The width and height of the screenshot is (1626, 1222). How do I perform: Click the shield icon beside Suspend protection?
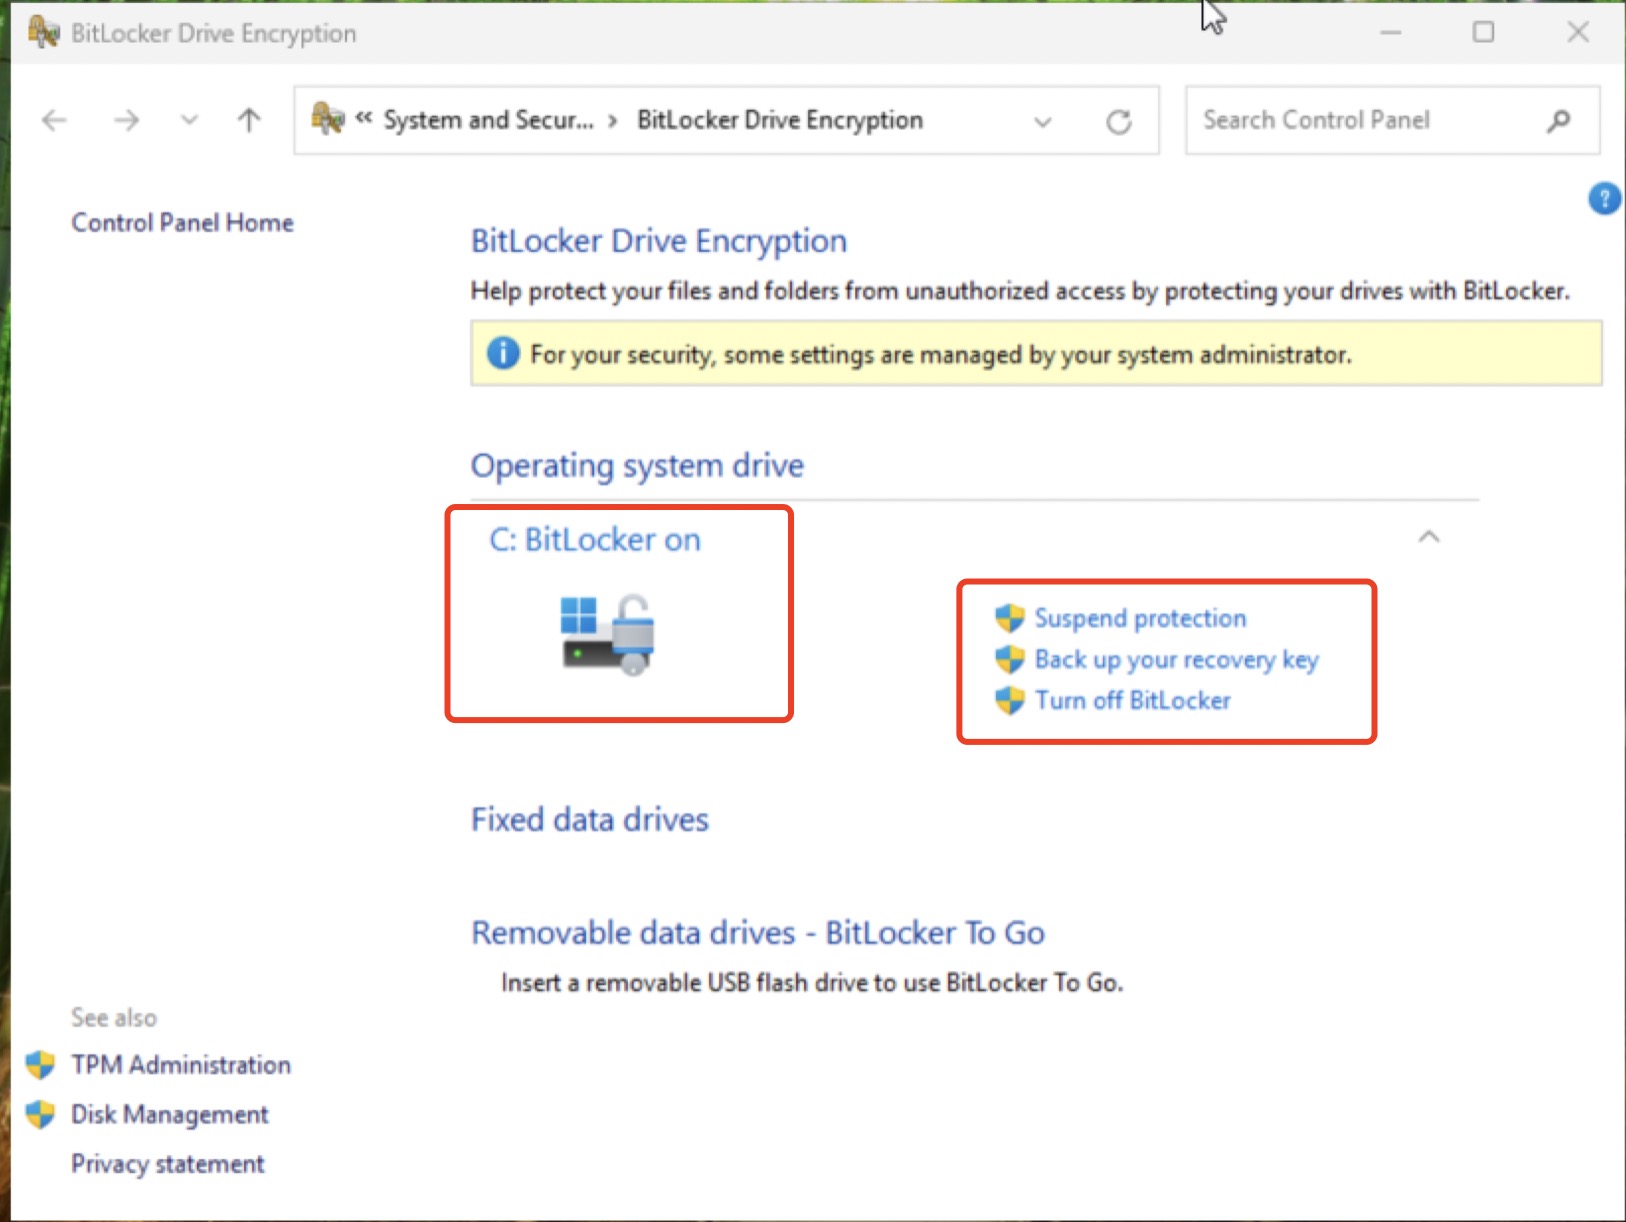click(1010, 618)
